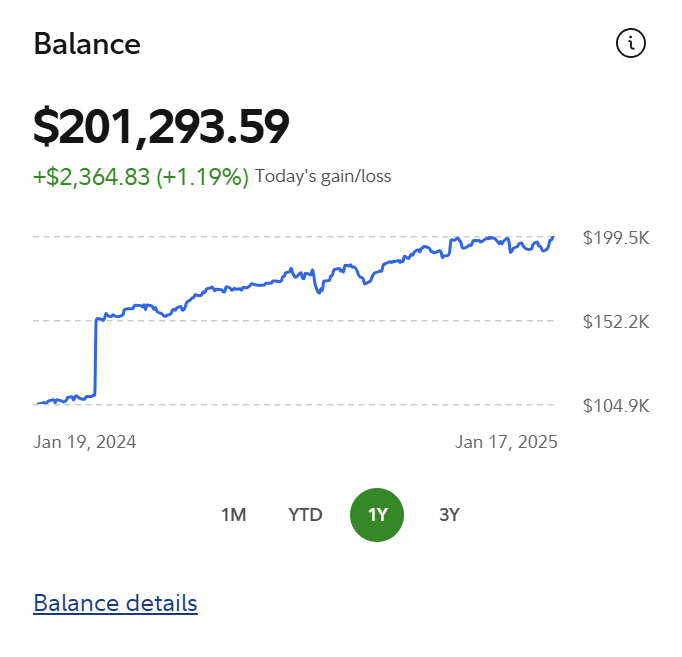The height and width of the screenshot is (657, 682).
Task: Click the chart line's right endpoint
Action: [x=553, y=238]
